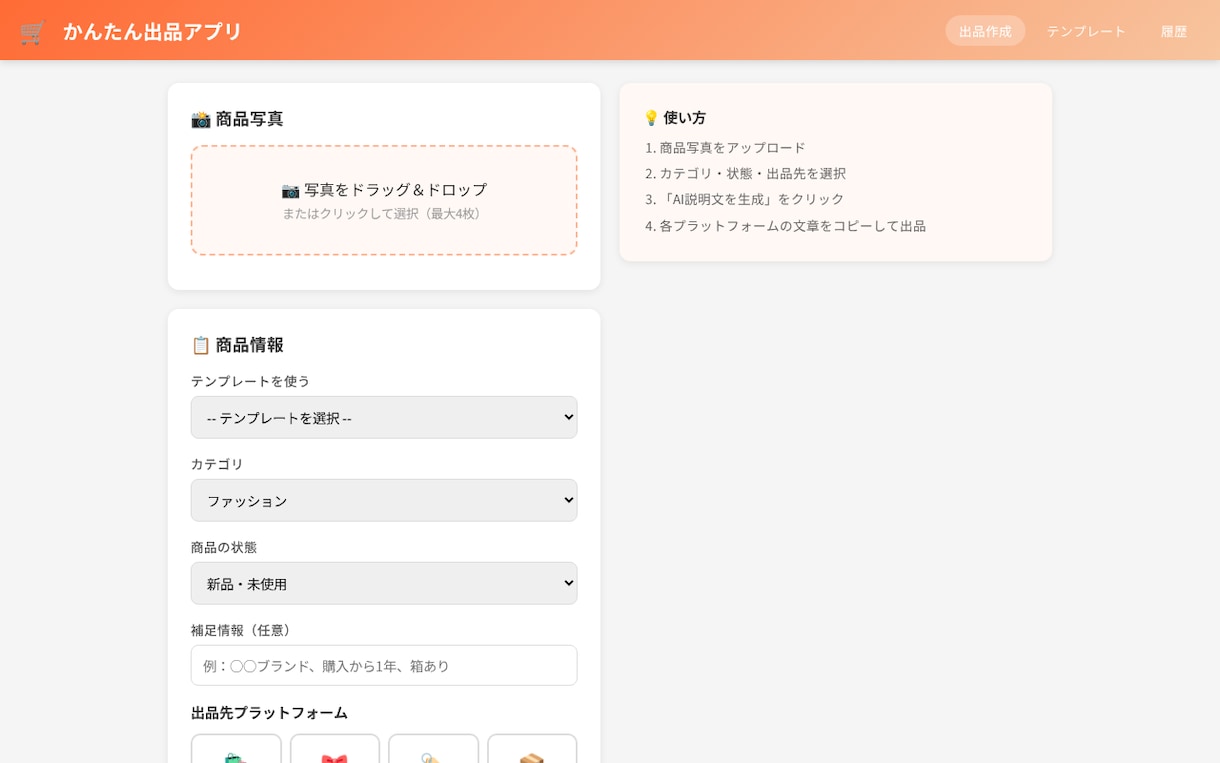This screenshot has width=1220, height=763.
Task: Click the text またはクリックして選択（最大4枚）
Action: tap(384, 213)
